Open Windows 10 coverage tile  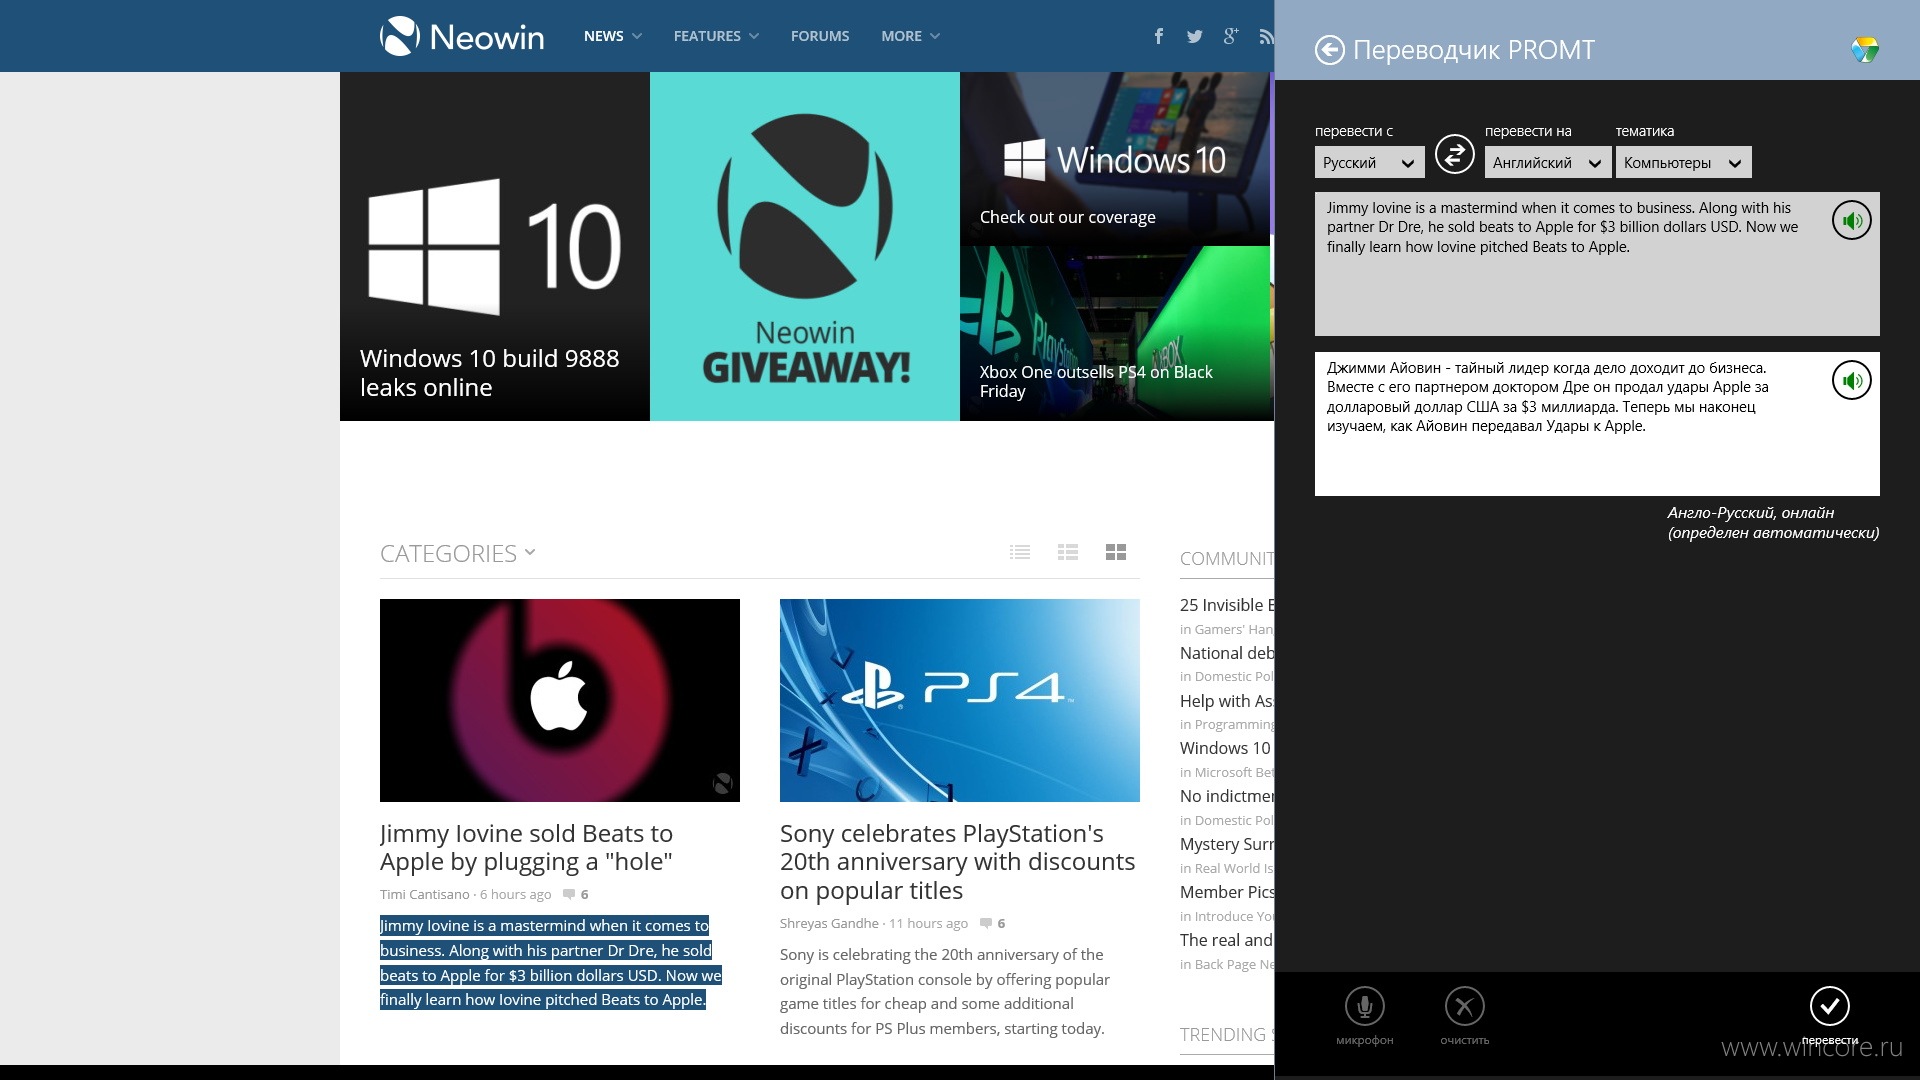click(1115, 159)
